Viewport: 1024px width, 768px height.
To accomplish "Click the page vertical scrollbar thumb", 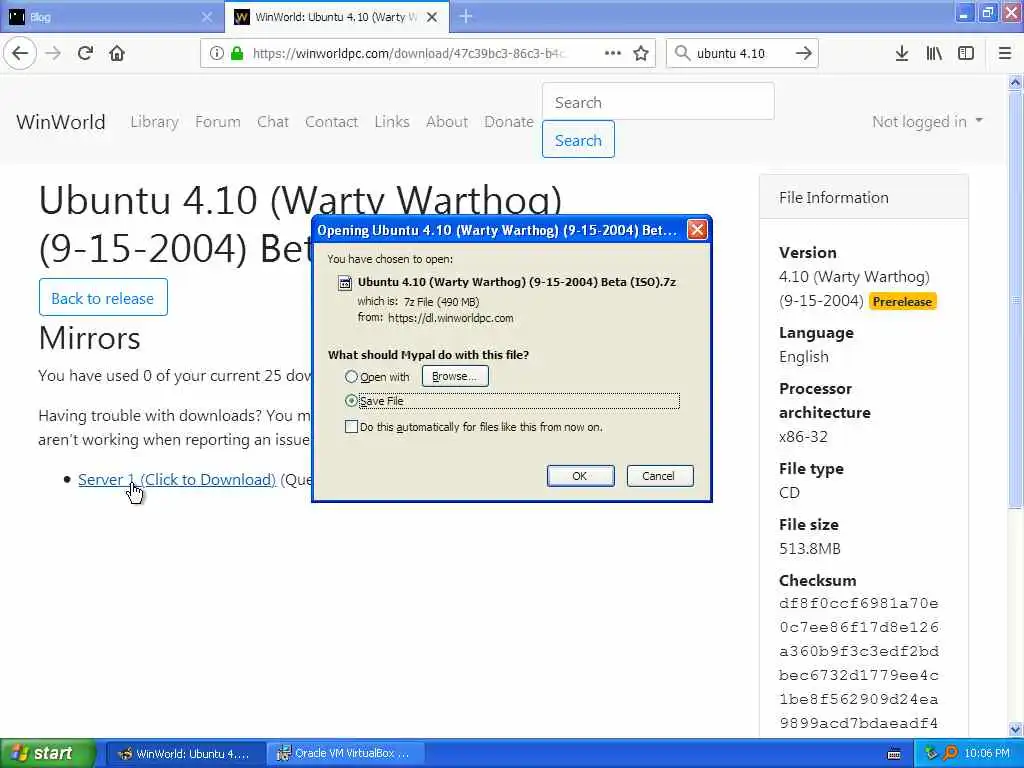I will tap(1015, 298).
